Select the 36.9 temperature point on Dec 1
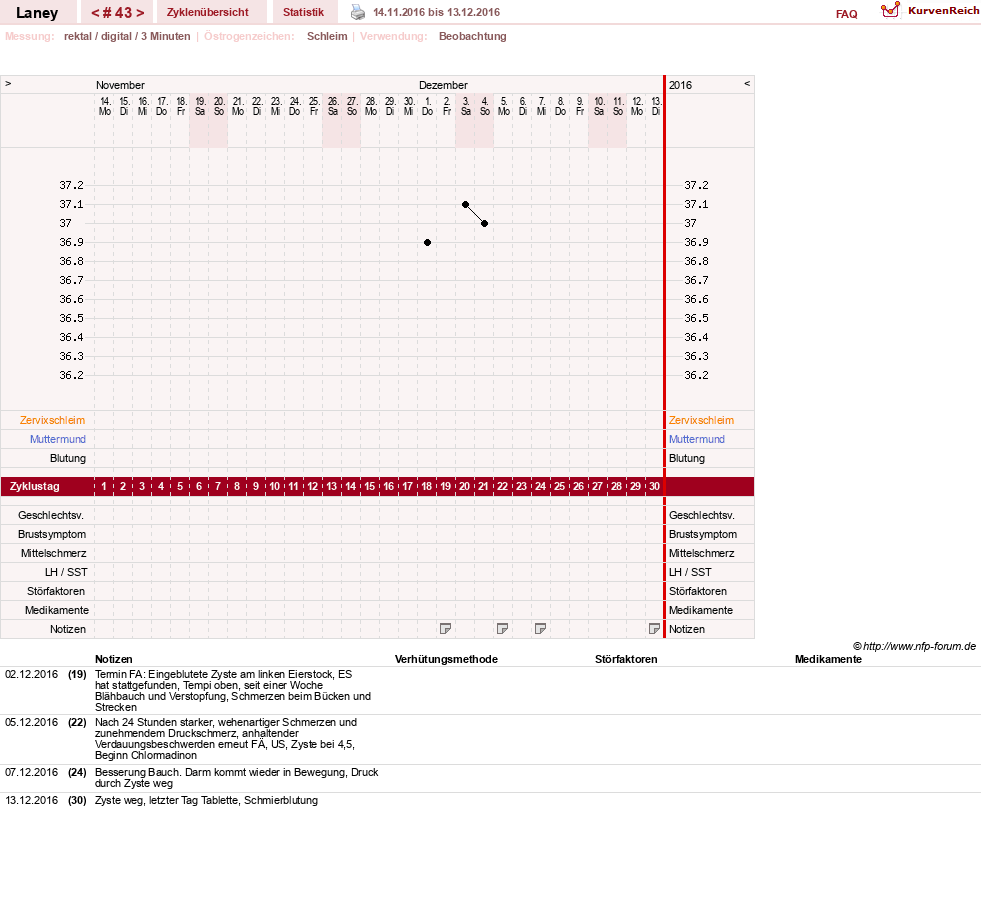The image size is (981, 918). pyautogui.click(x=427, y=242)
